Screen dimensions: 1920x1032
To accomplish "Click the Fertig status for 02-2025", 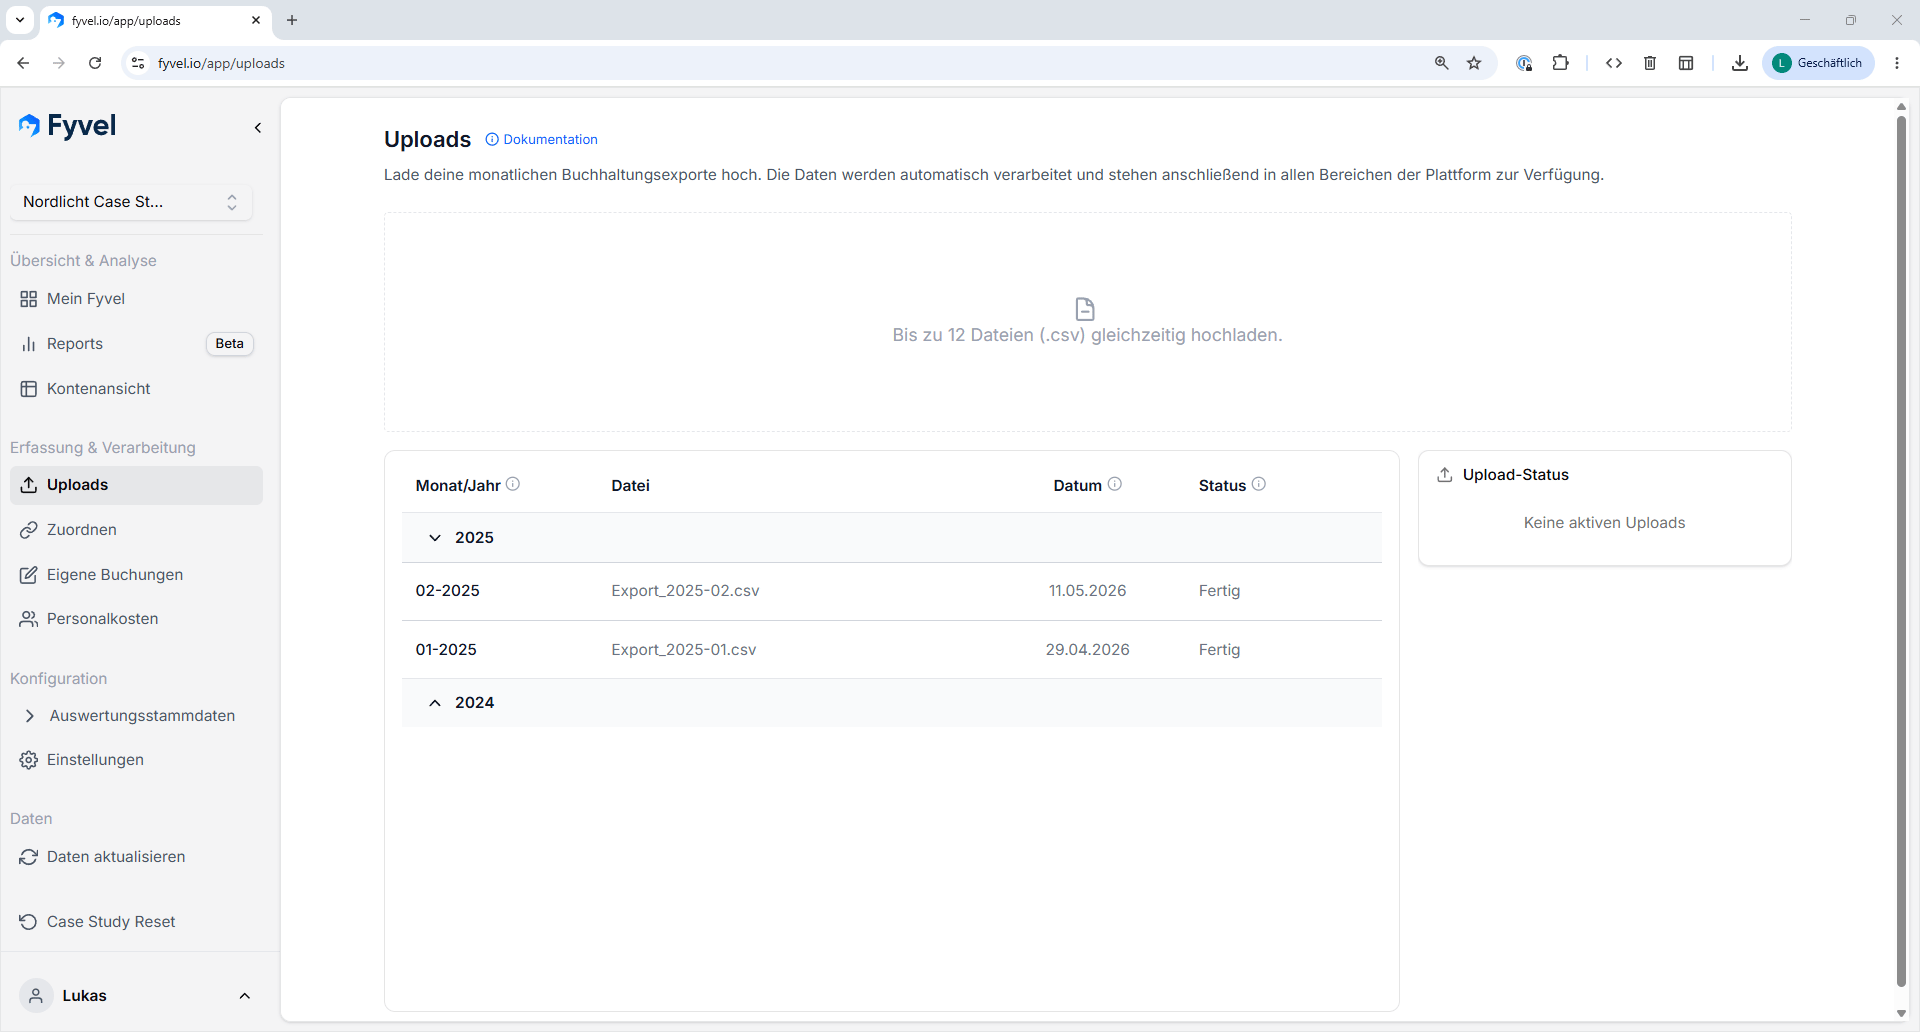I will point(1219,591).
